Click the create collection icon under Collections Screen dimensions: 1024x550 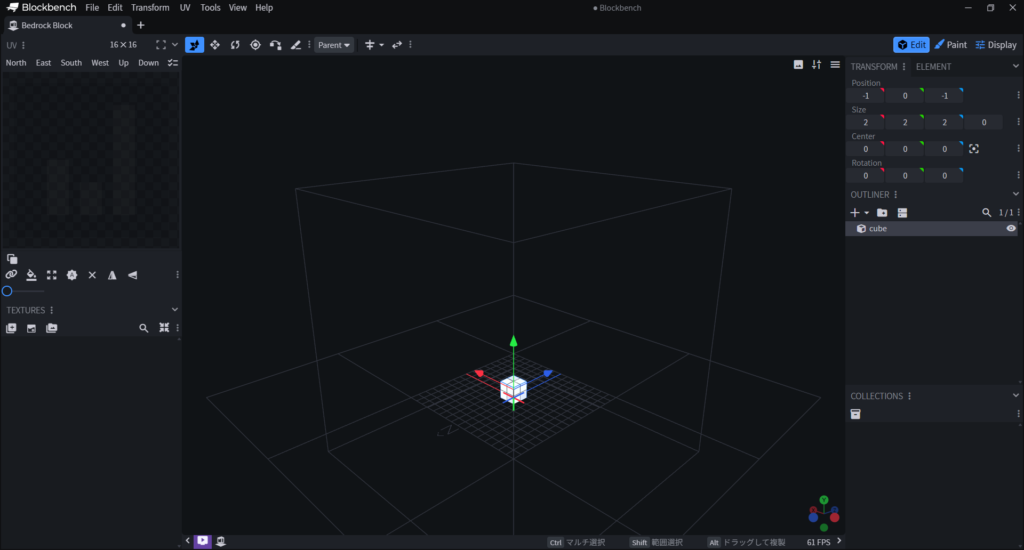tap(856, 414)
